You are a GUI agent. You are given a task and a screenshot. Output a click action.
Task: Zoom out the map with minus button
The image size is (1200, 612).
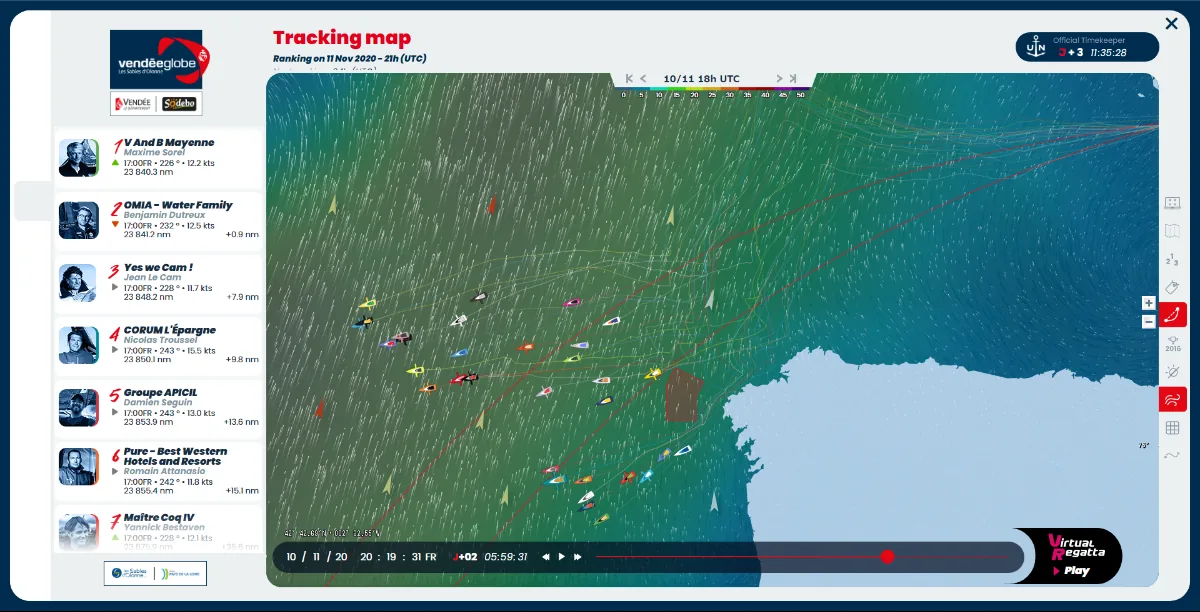1148,321
